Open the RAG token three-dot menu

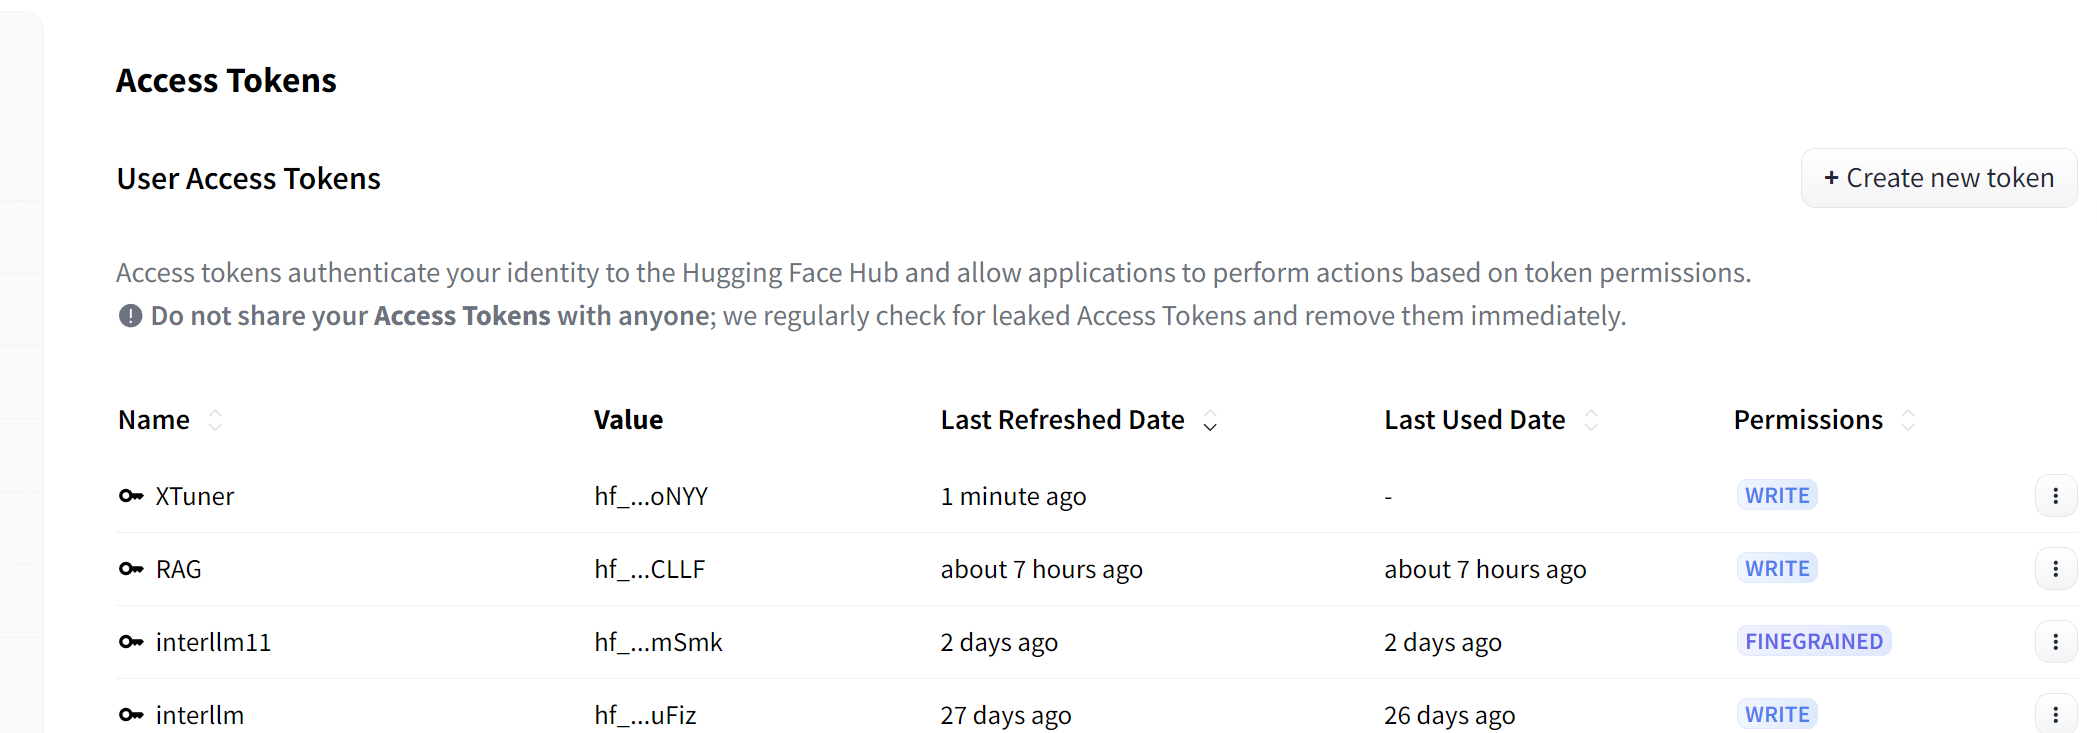click(x=2055, y=569)
